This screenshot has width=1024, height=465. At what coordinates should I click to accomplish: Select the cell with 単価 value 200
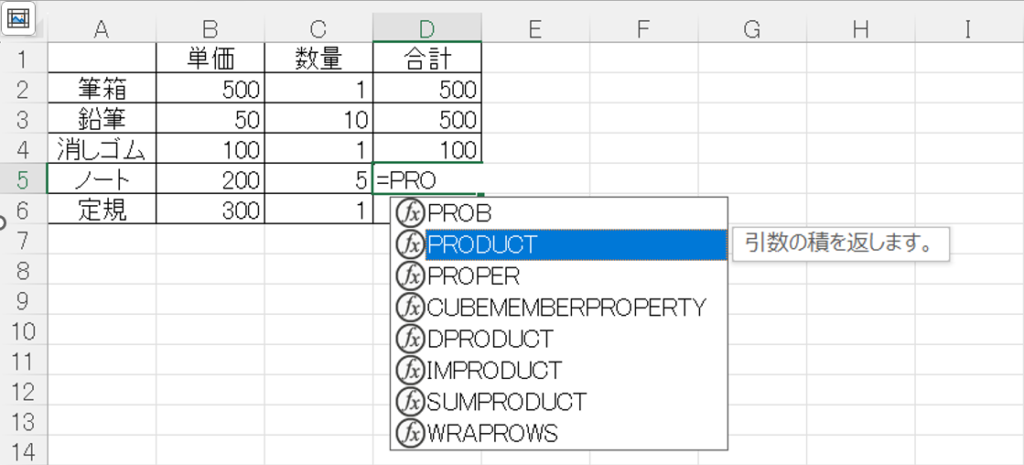210,181
